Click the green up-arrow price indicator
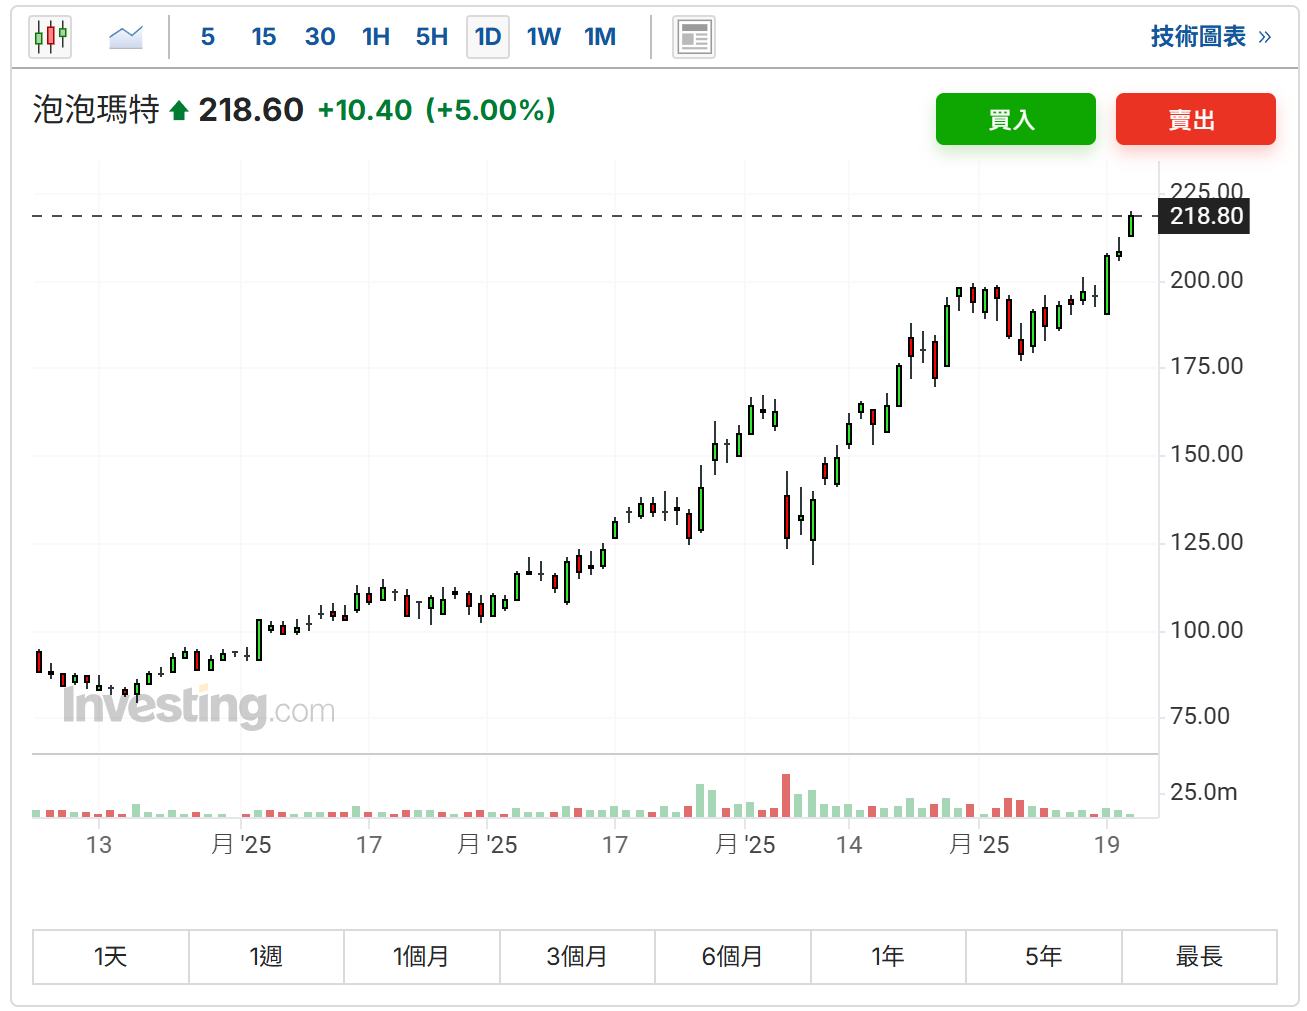 (x=179, y=110)
